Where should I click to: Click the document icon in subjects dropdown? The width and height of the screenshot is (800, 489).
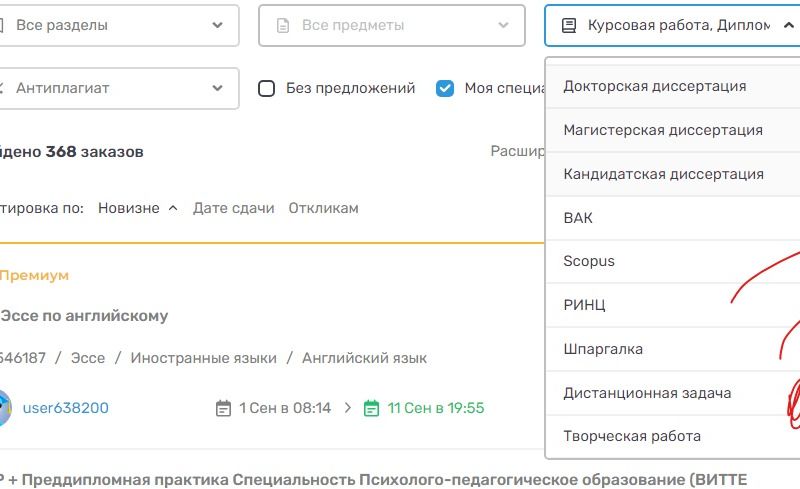click(283, 25)
